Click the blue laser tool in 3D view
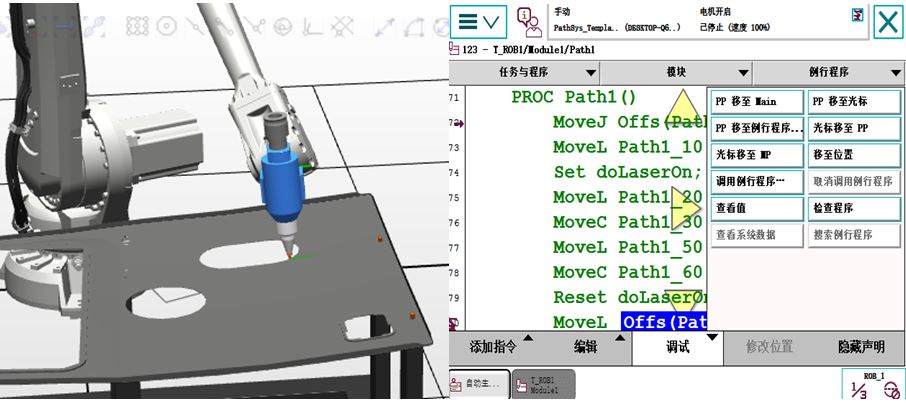The width and height of the screenshot is (906, 403). click(x=283, y=183)
